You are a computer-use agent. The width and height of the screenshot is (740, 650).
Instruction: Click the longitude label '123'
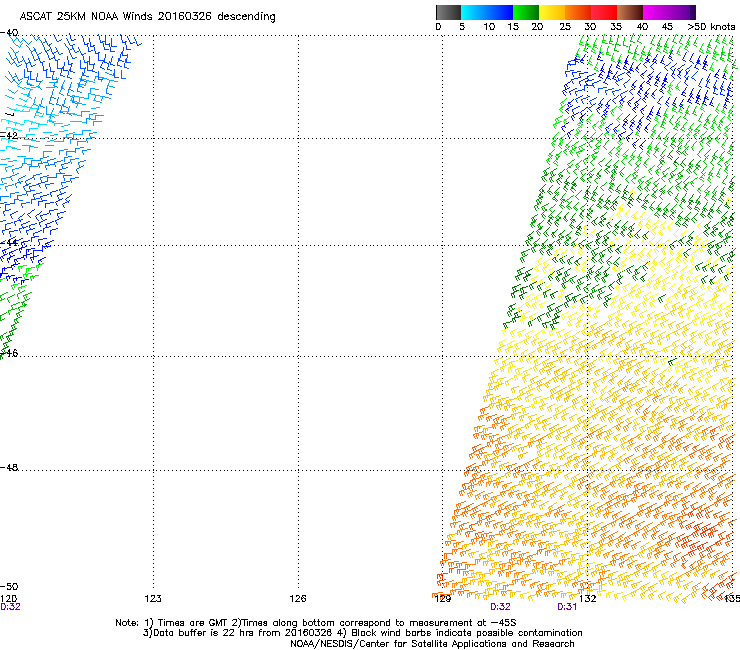pos(153,599)
